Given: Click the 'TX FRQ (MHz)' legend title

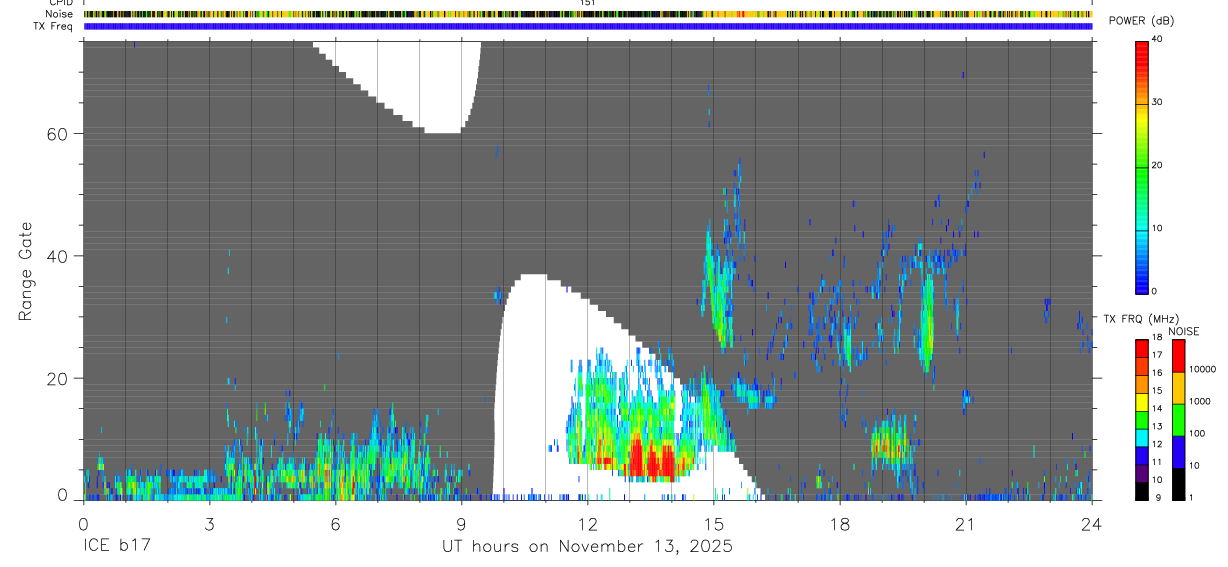Looking at the screenshot, I should click(x=1139, y=319).
